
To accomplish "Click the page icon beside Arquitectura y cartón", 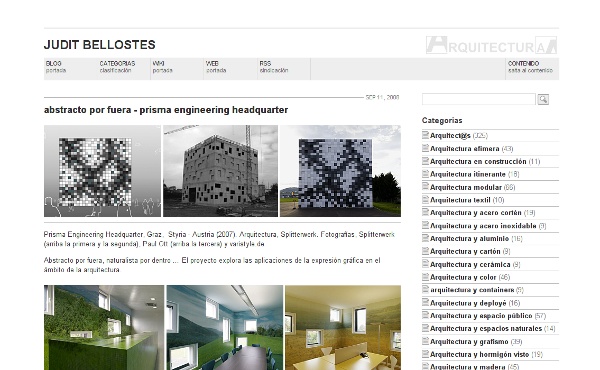I will (x=425, y=251).
